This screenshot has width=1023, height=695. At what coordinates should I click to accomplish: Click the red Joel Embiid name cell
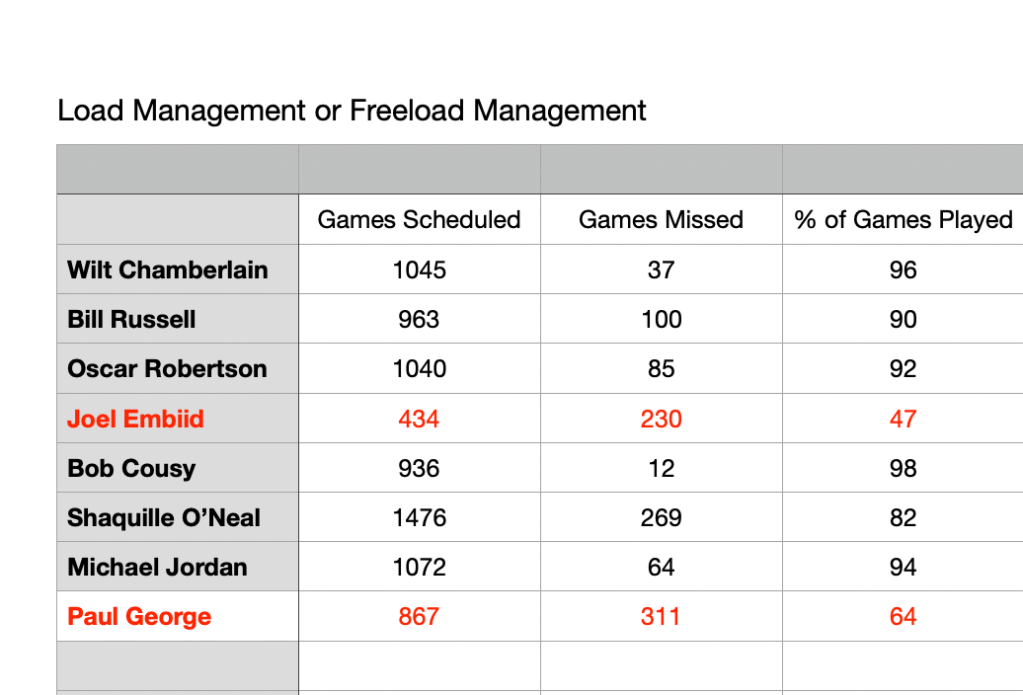(135, 419)
